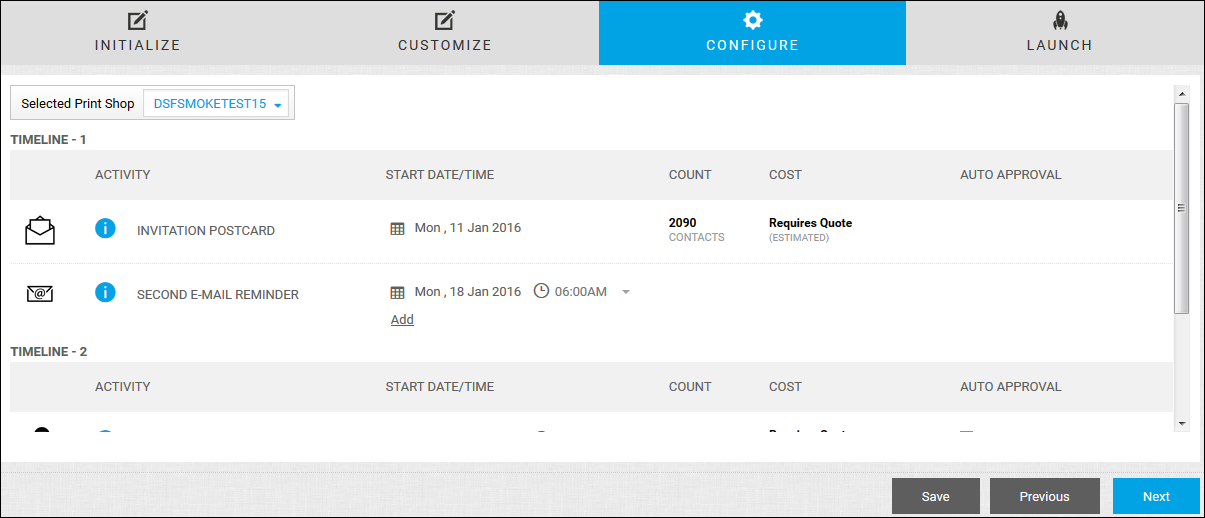This screenshot has height=518, width=1205.
Task: Click the Second E-mail Reminder mail icon
Action: click(x=40, y=293)
